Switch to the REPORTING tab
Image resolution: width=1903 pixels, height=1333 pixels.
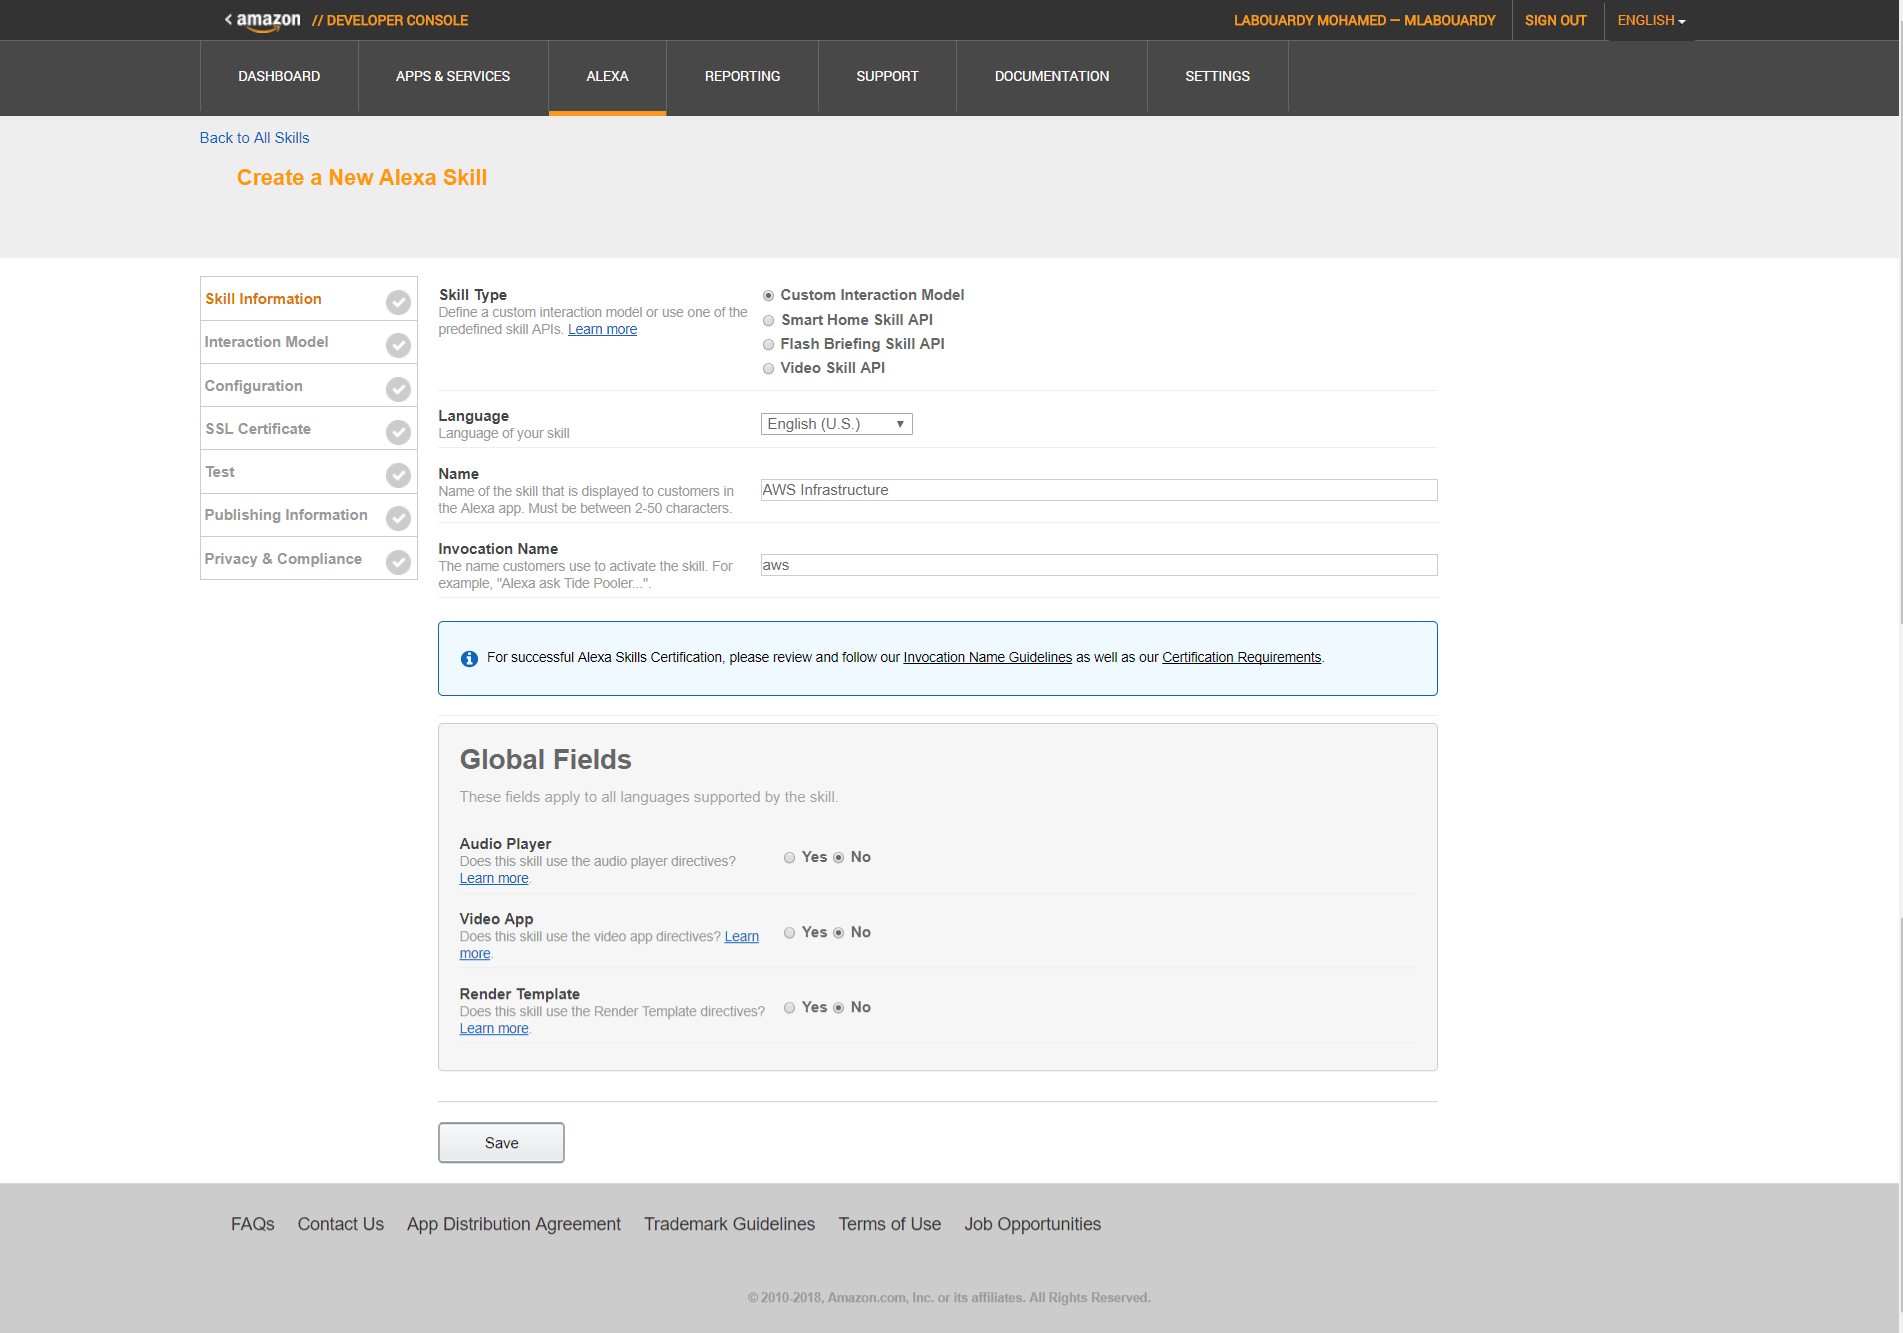(742, 77)
